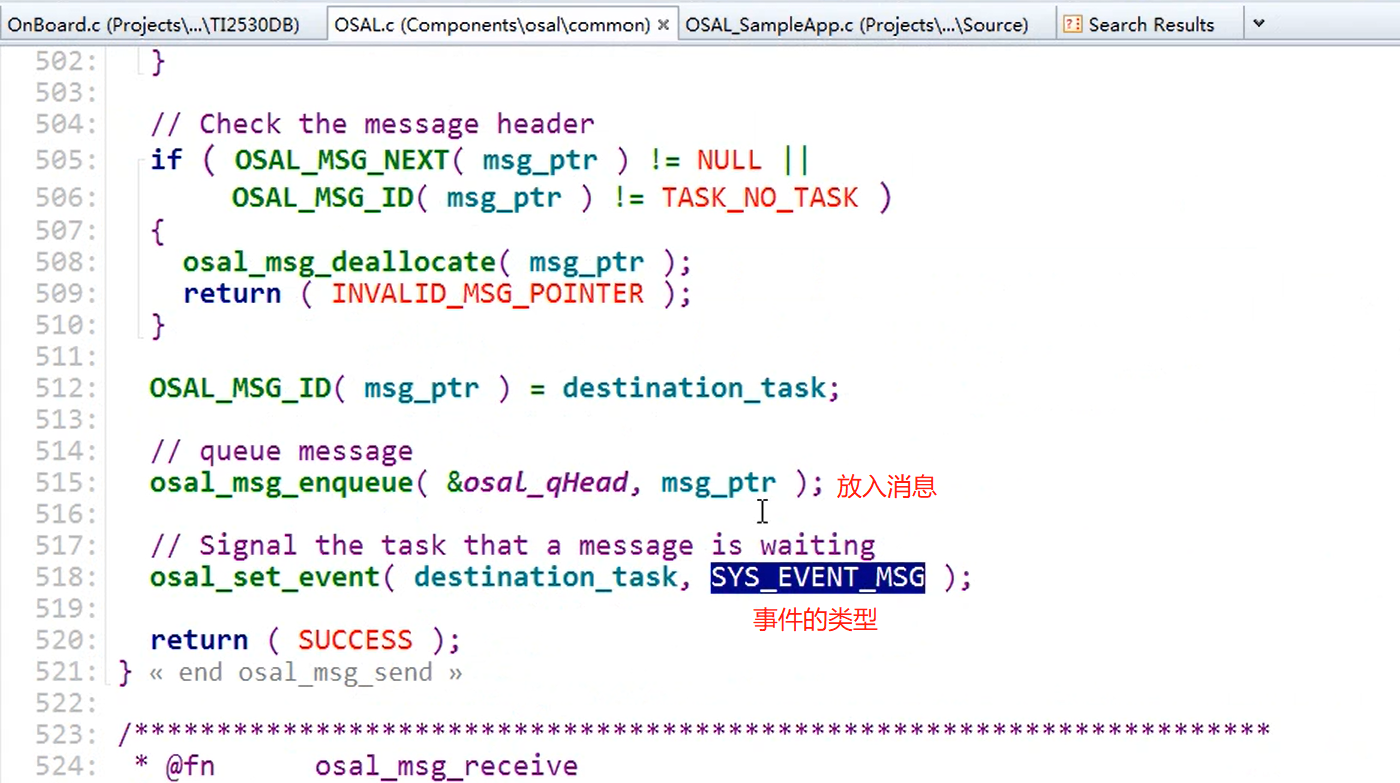Click osal_msg_enqueue function name
This screenshot has width=1400, height=783.
[x=281, y=483]
